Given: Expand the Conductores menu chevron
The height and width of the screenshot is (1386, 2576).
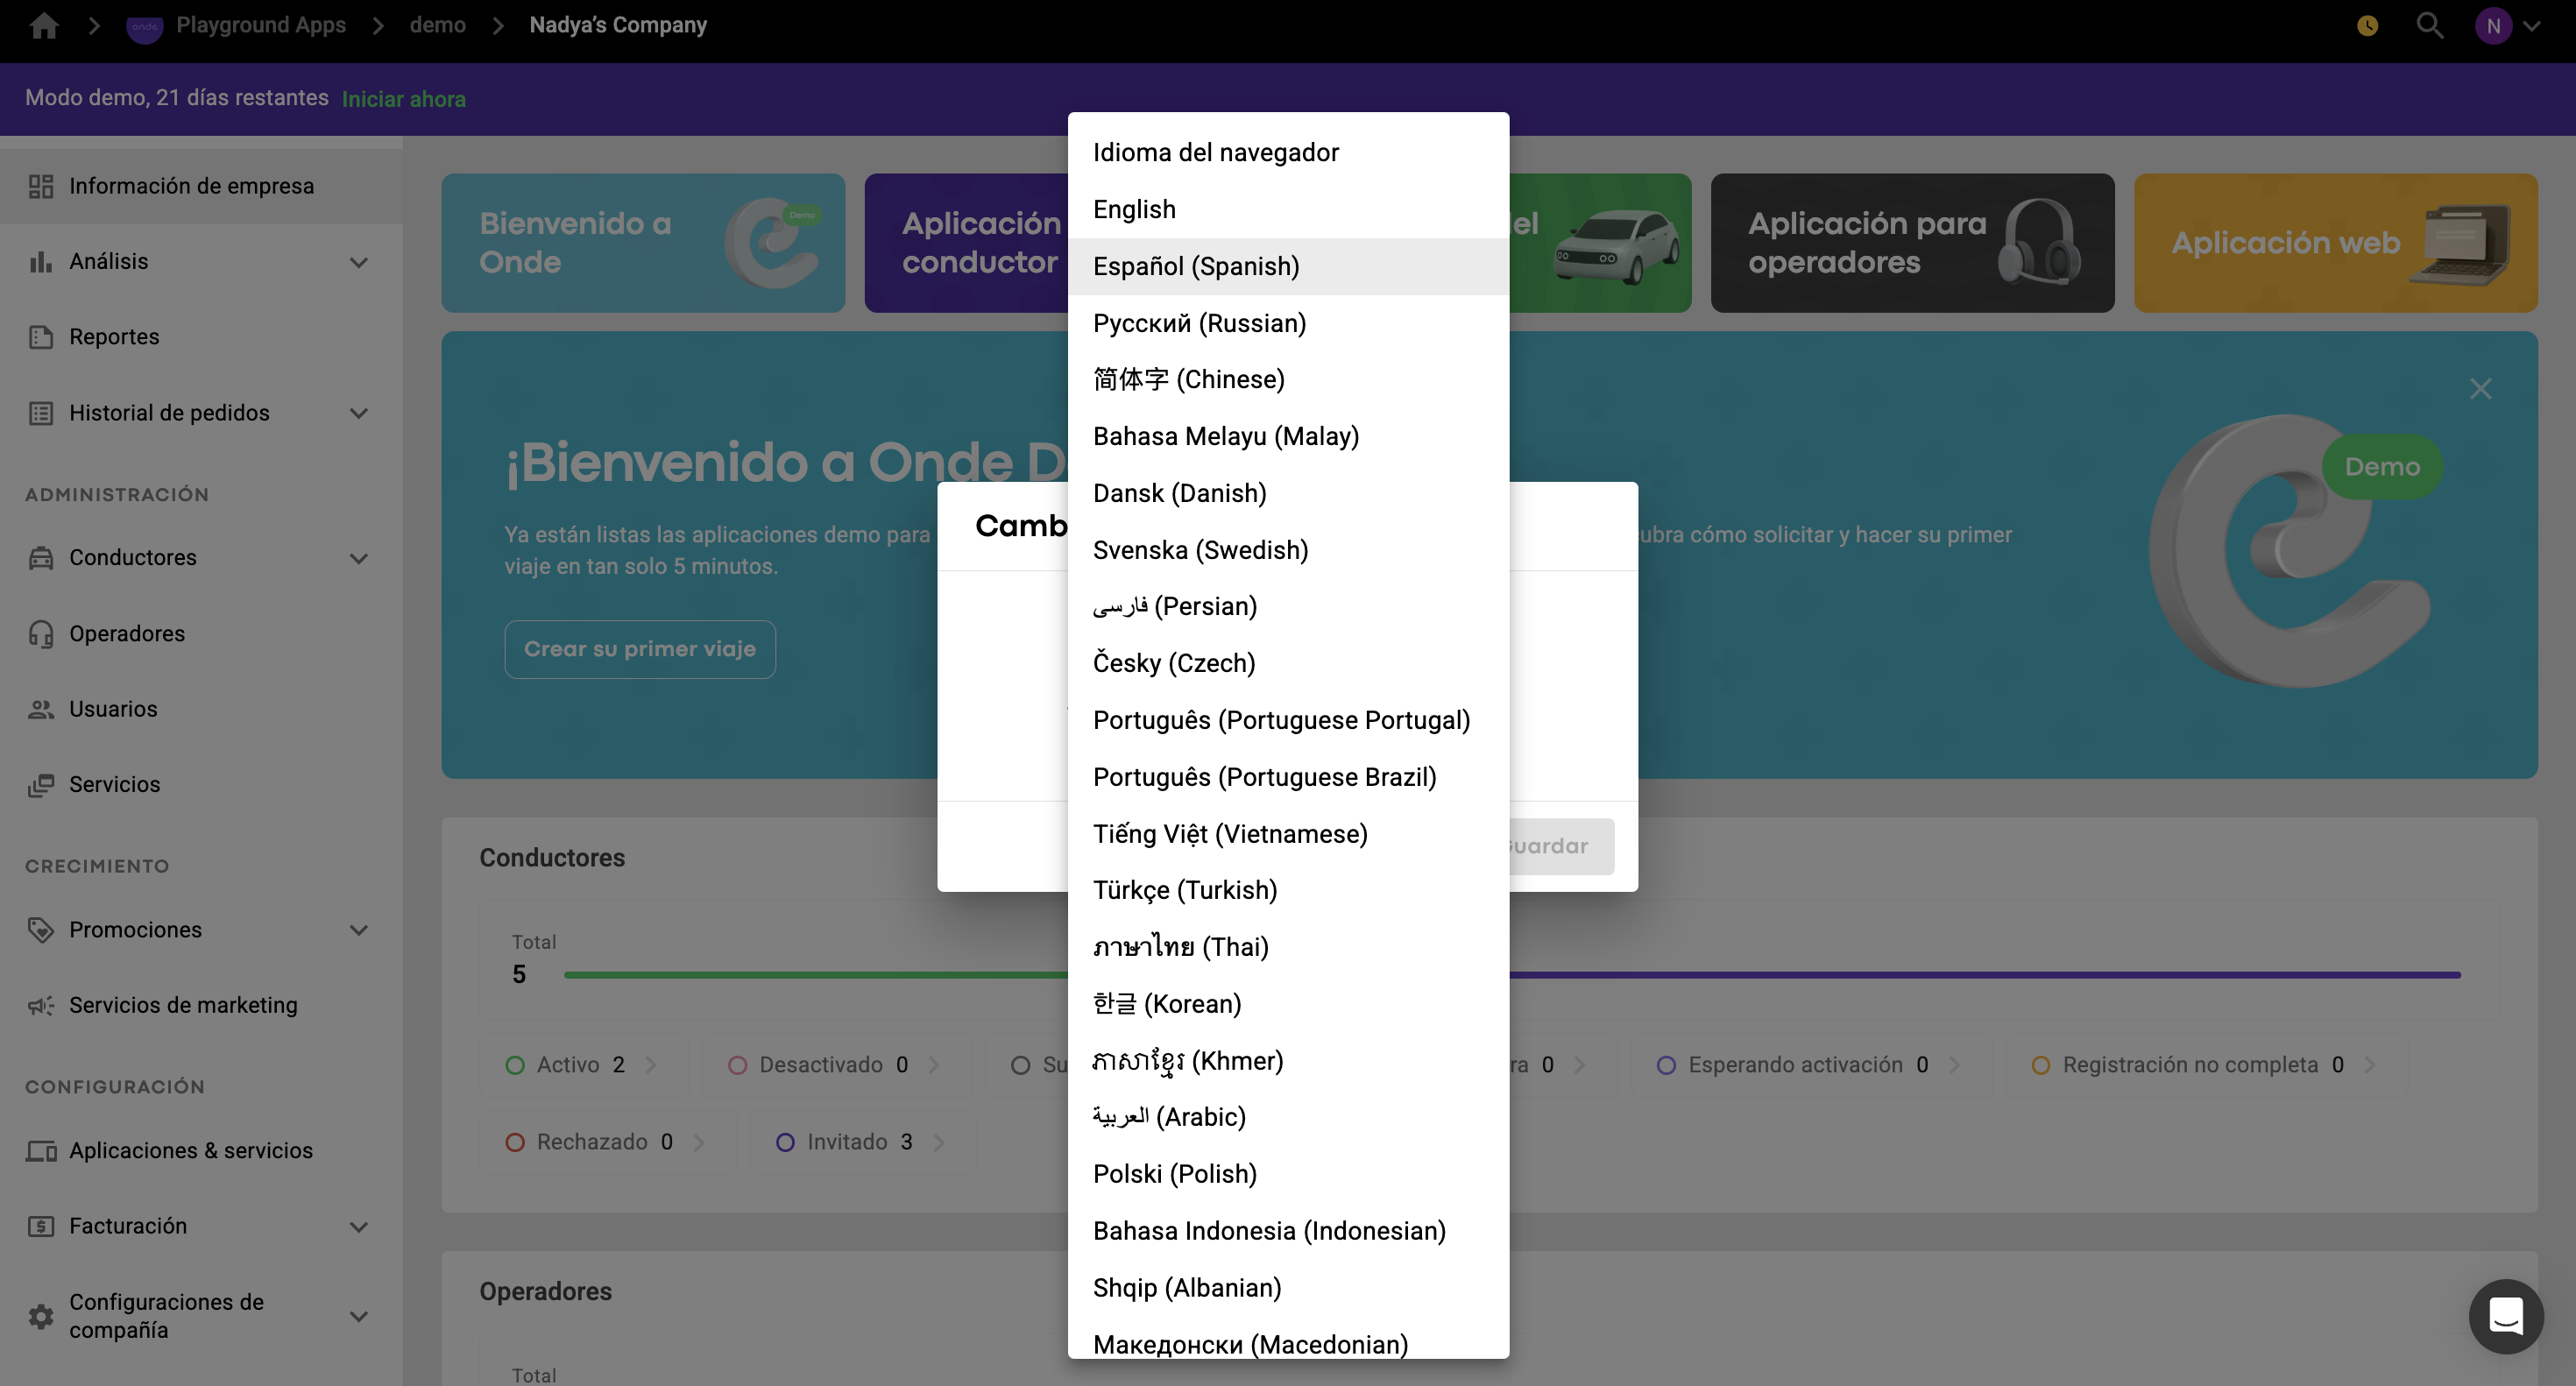Looking at the screenshot, I should coord(359,558).
